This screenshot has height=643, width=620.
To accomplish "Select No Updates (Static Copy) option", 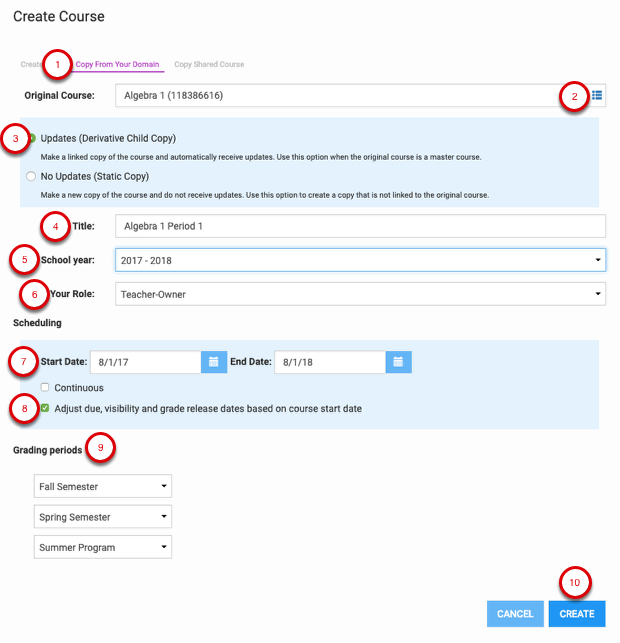I will 33,175.
